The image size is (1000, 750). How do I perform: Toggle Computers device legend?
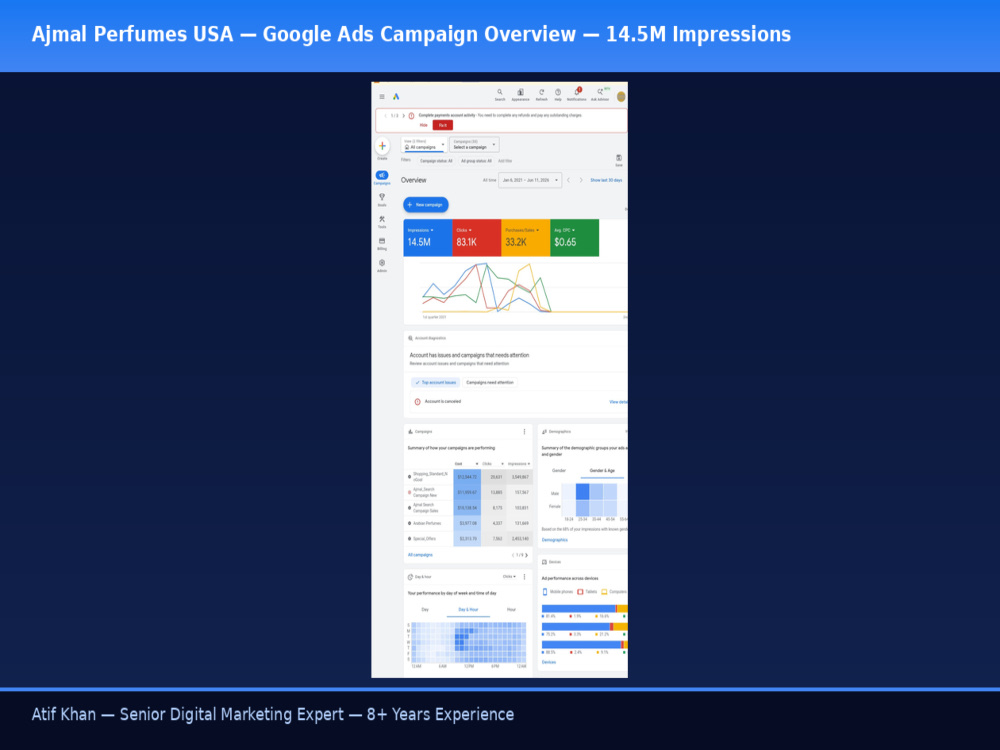614,592
